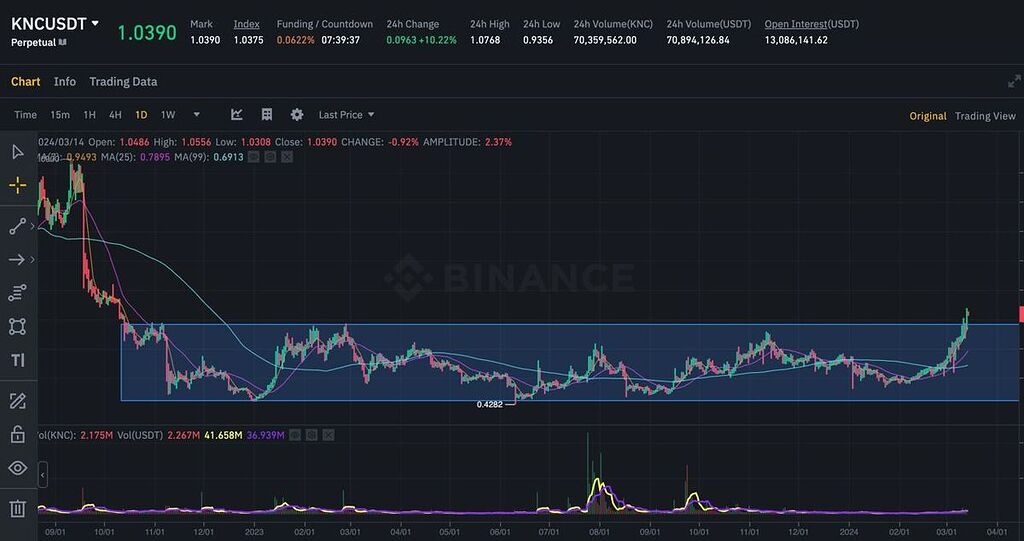Hide the MA indicator eye icon
1024x541 pixels.
click(x=255, y=157)
